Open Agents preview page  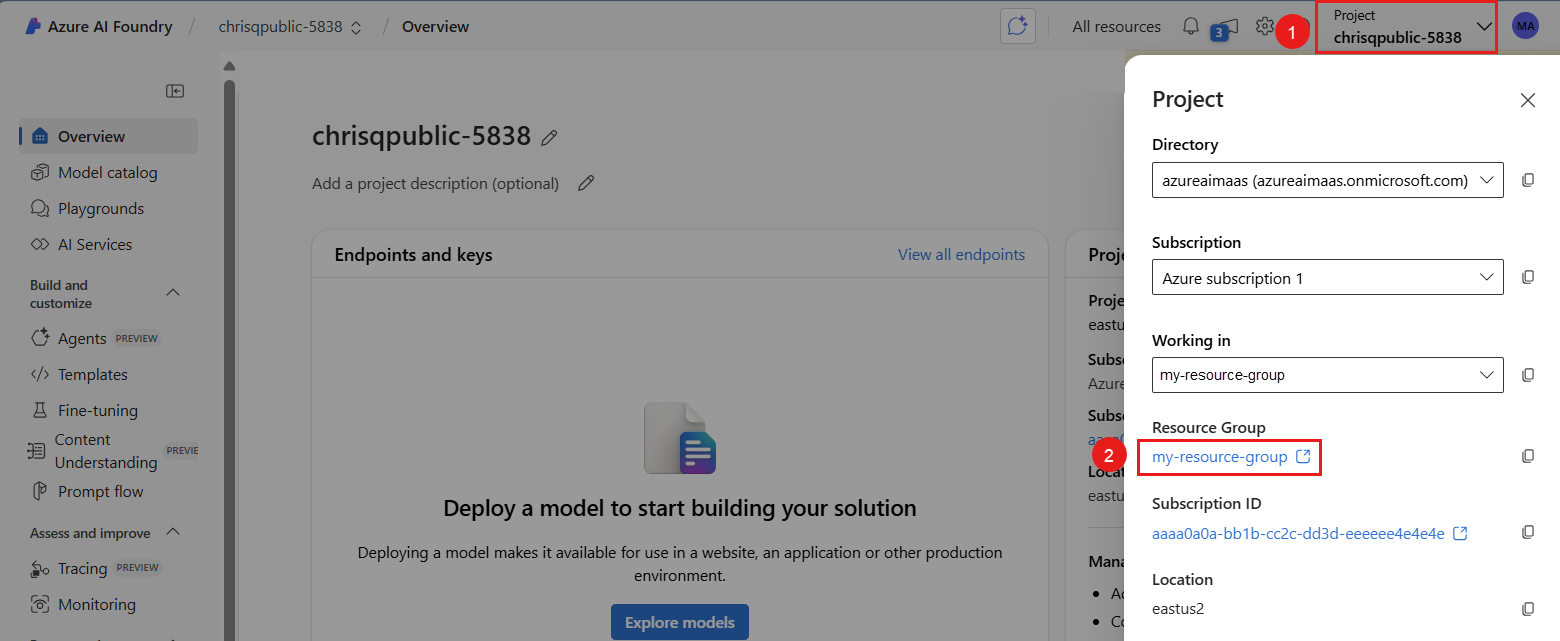108,338
